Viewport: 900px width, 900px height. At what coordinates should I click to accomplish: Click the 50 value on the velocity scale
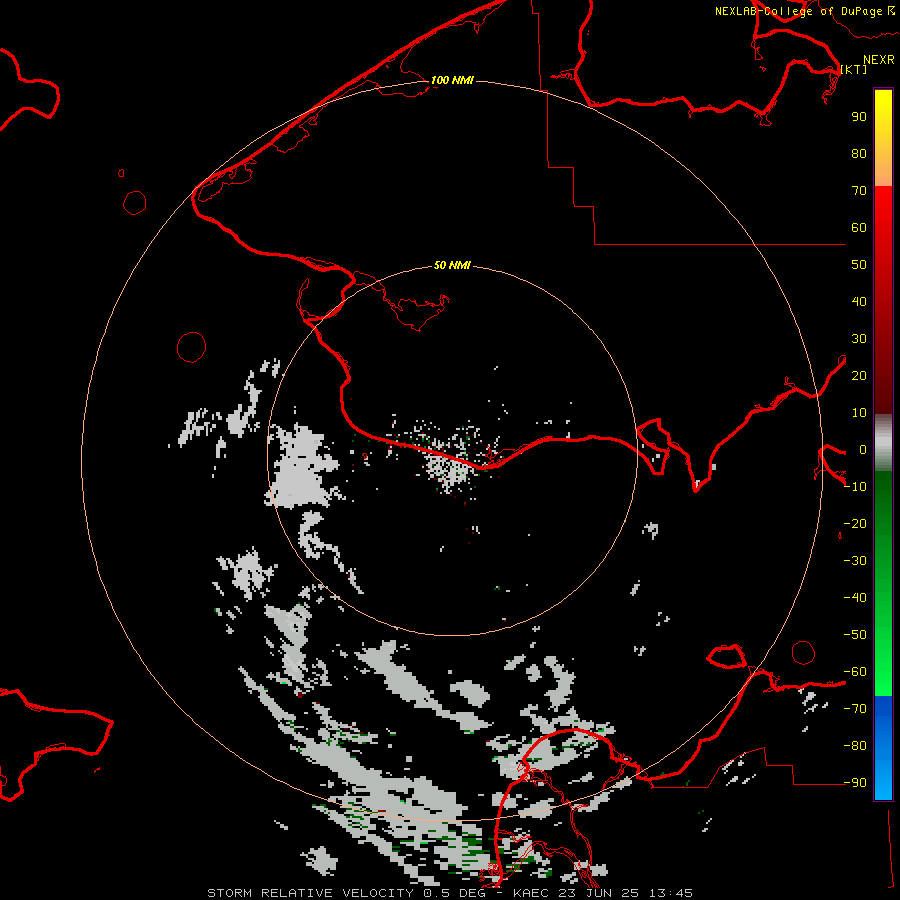tap(859, 265)
